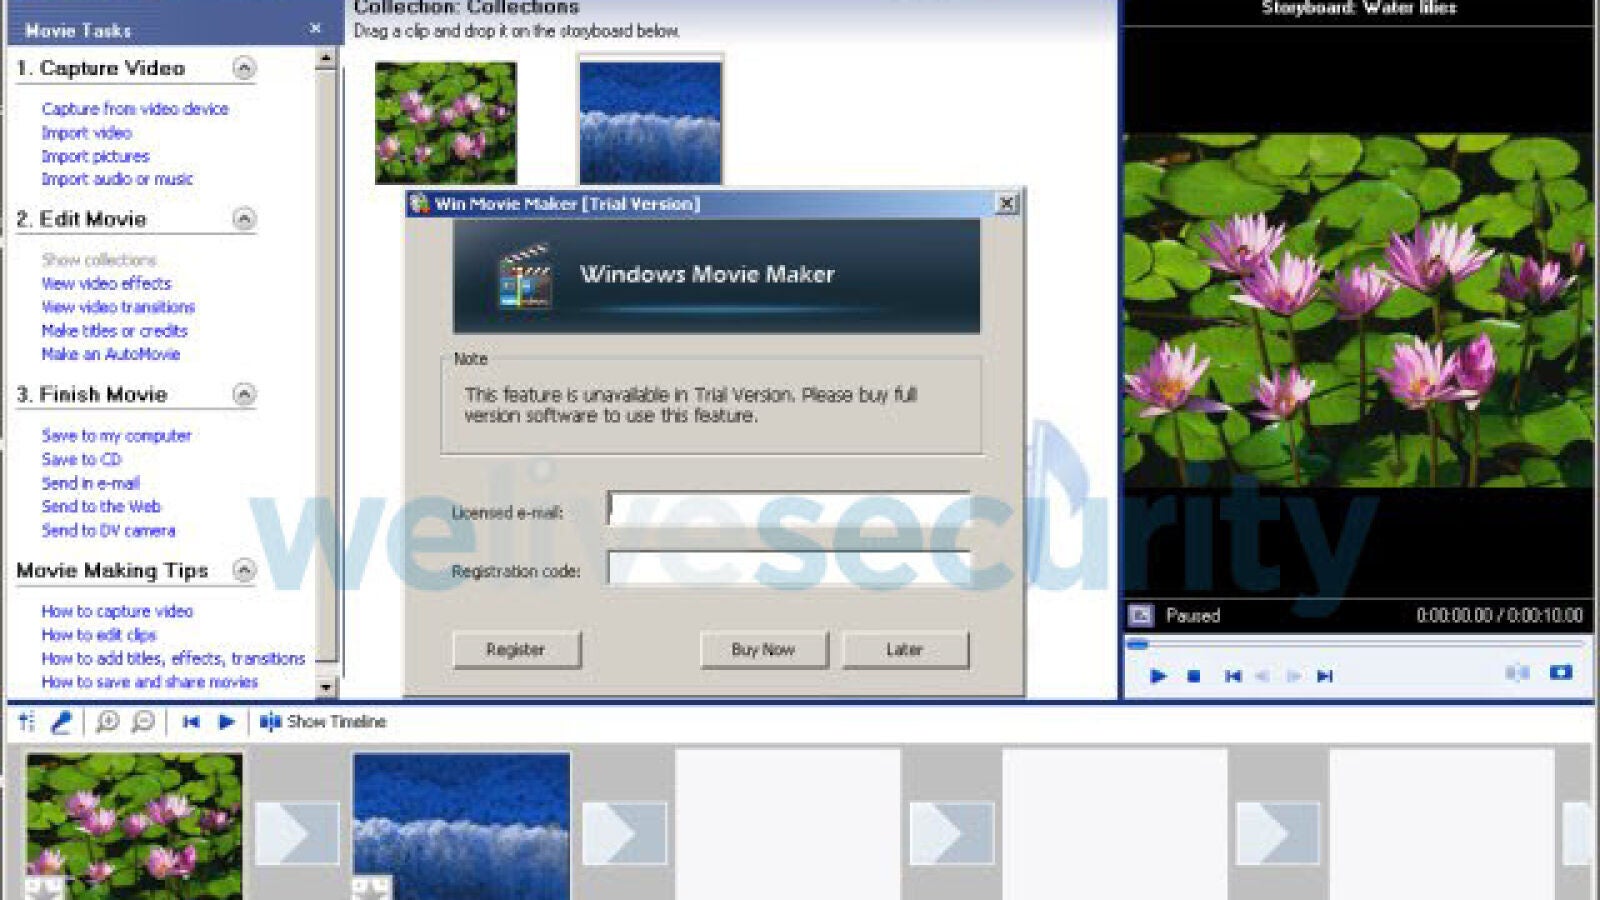Click the preview seek bar slider
Viewport: 1600px width, 900px height.
pyautogui.click(x=1138, y=645)
